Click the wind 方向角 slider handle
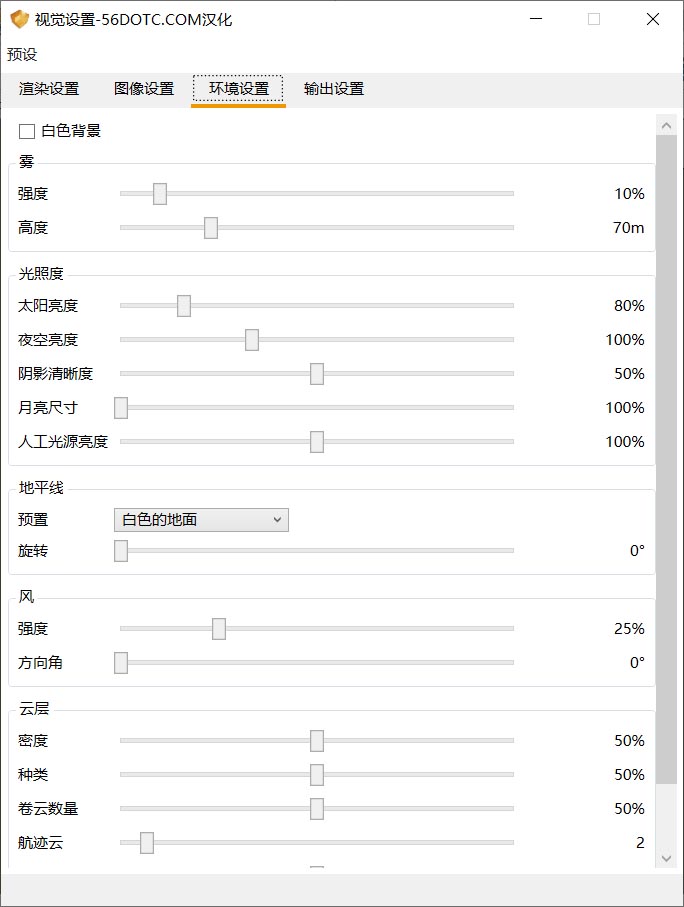This screenshot has width=684, height=907. (x=121, y=663)
